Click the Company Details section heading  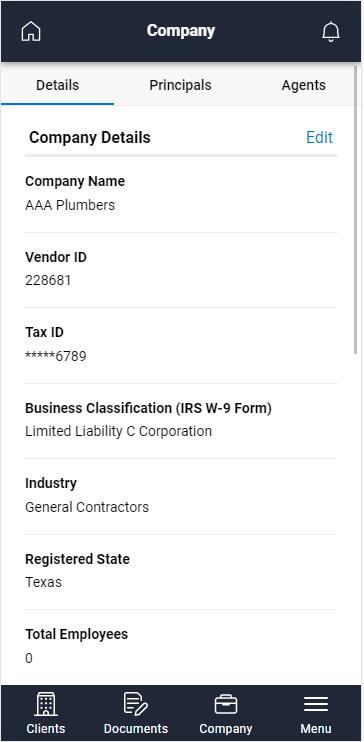coord(90,138)
